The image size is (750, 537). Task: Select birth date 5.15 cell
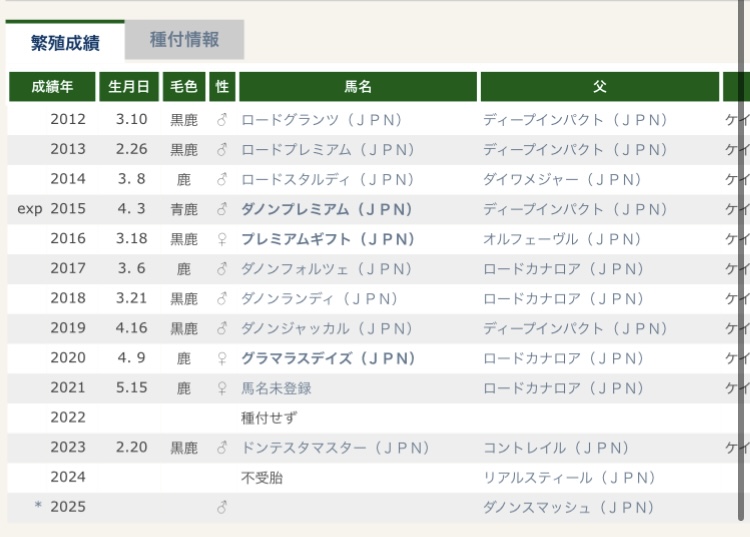pos(132,388)
